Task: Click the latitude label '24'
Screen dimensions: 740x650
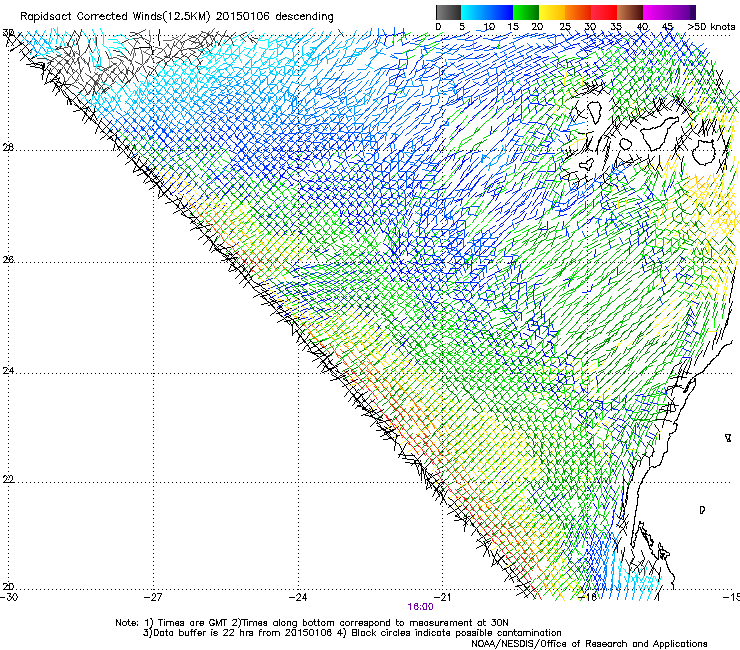Action: point(8,371)
